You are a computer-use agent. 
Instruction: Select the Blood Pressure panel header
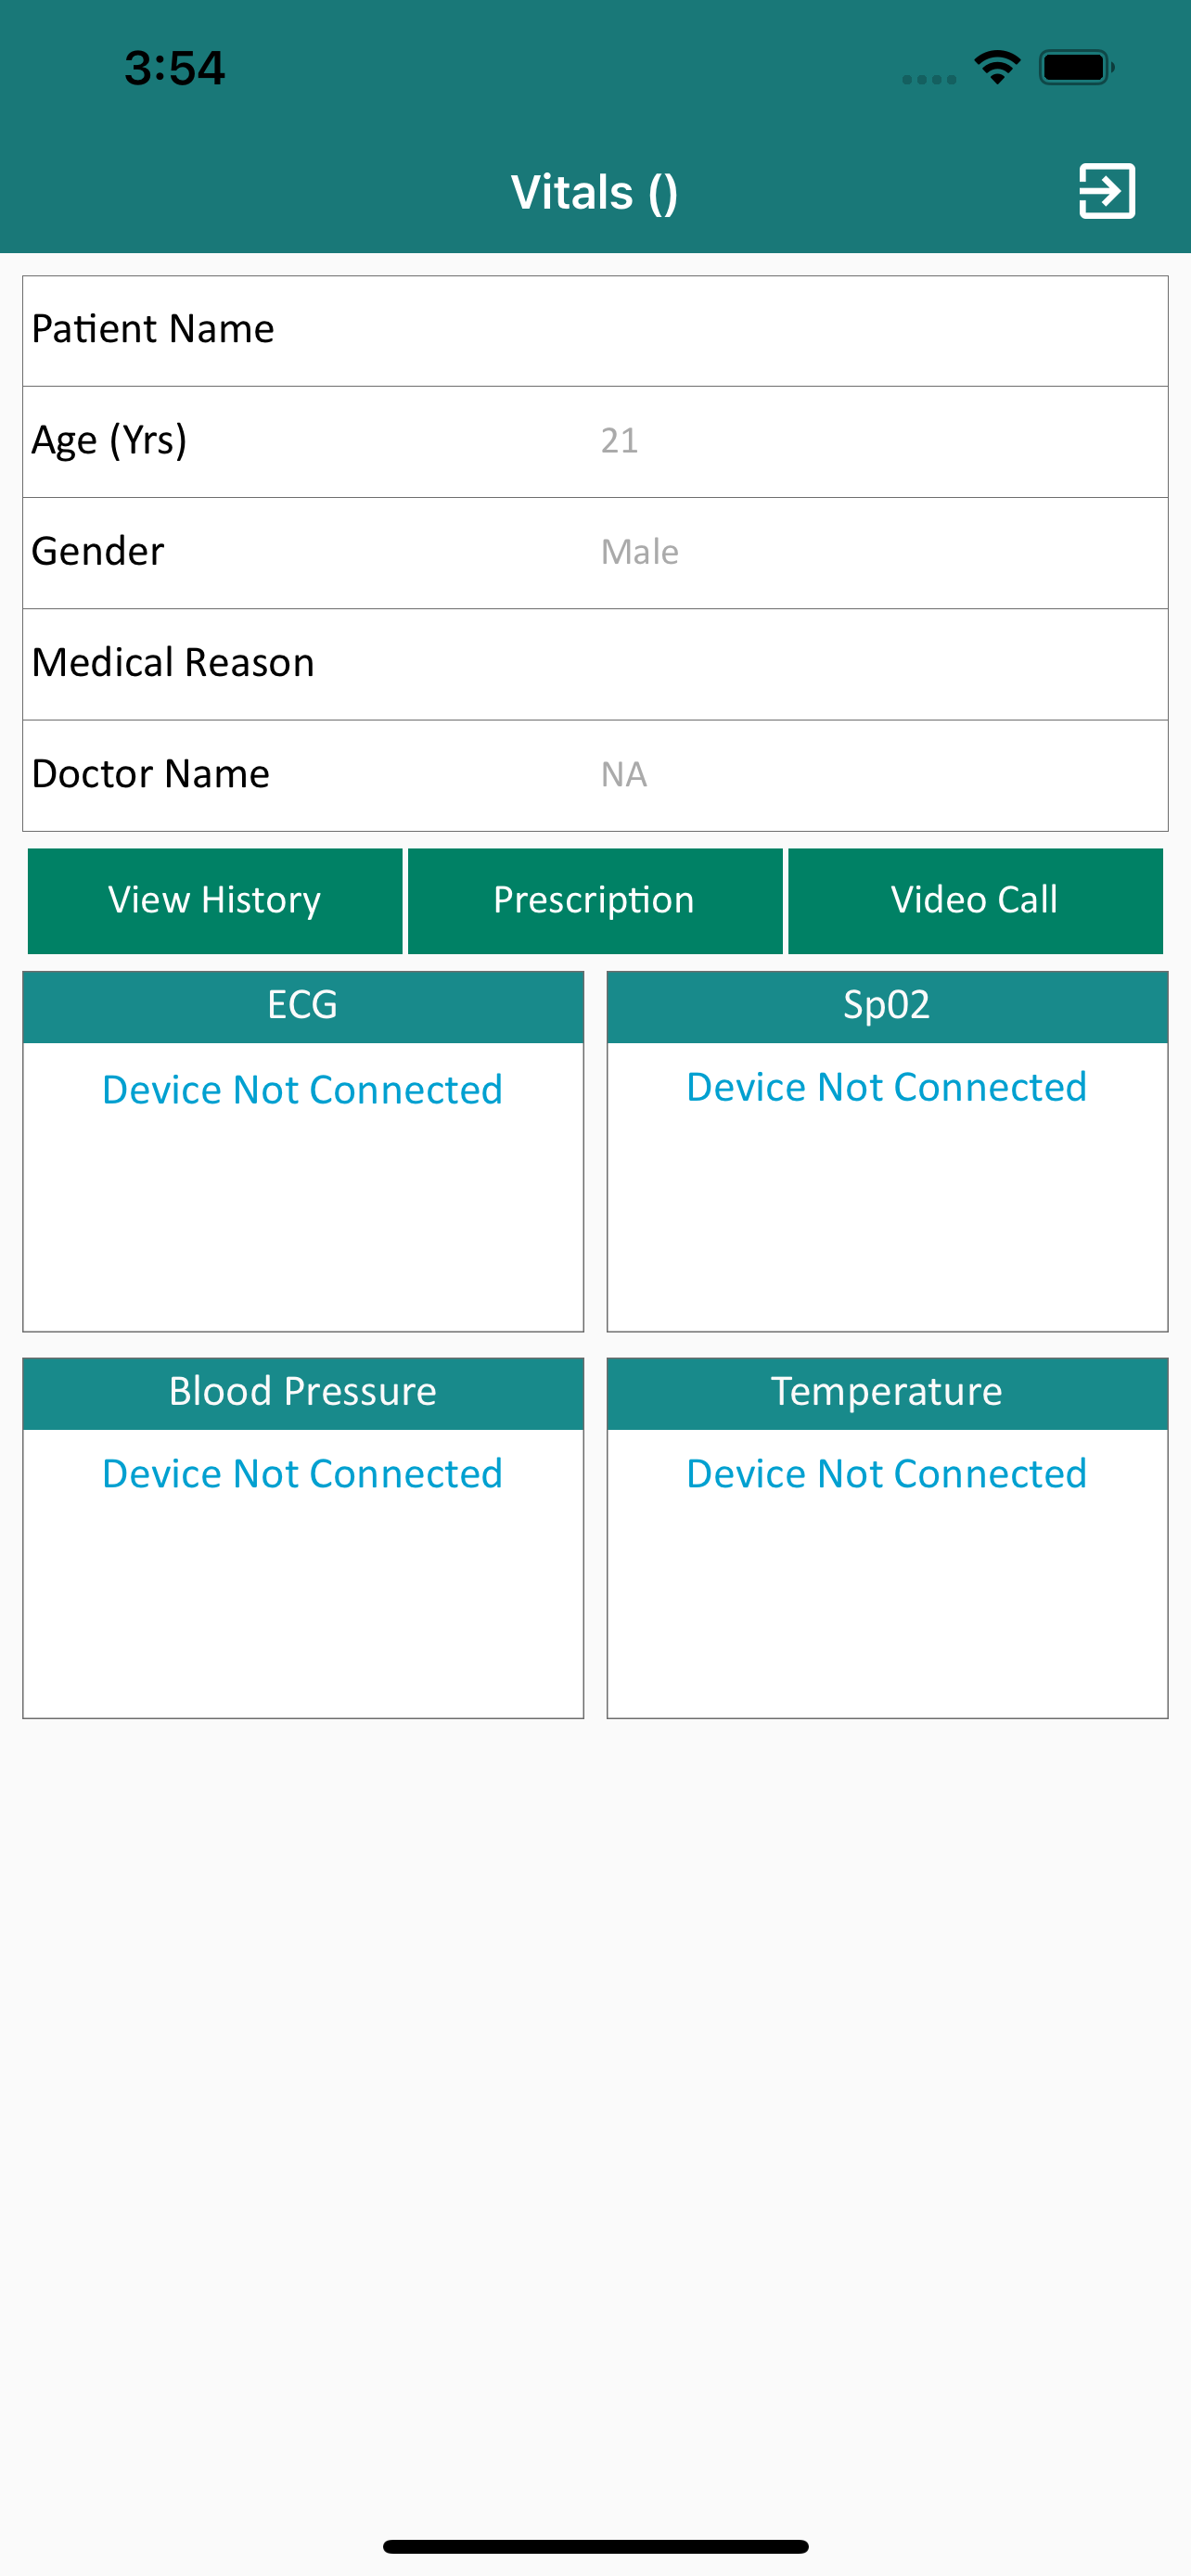[302, 1392]
